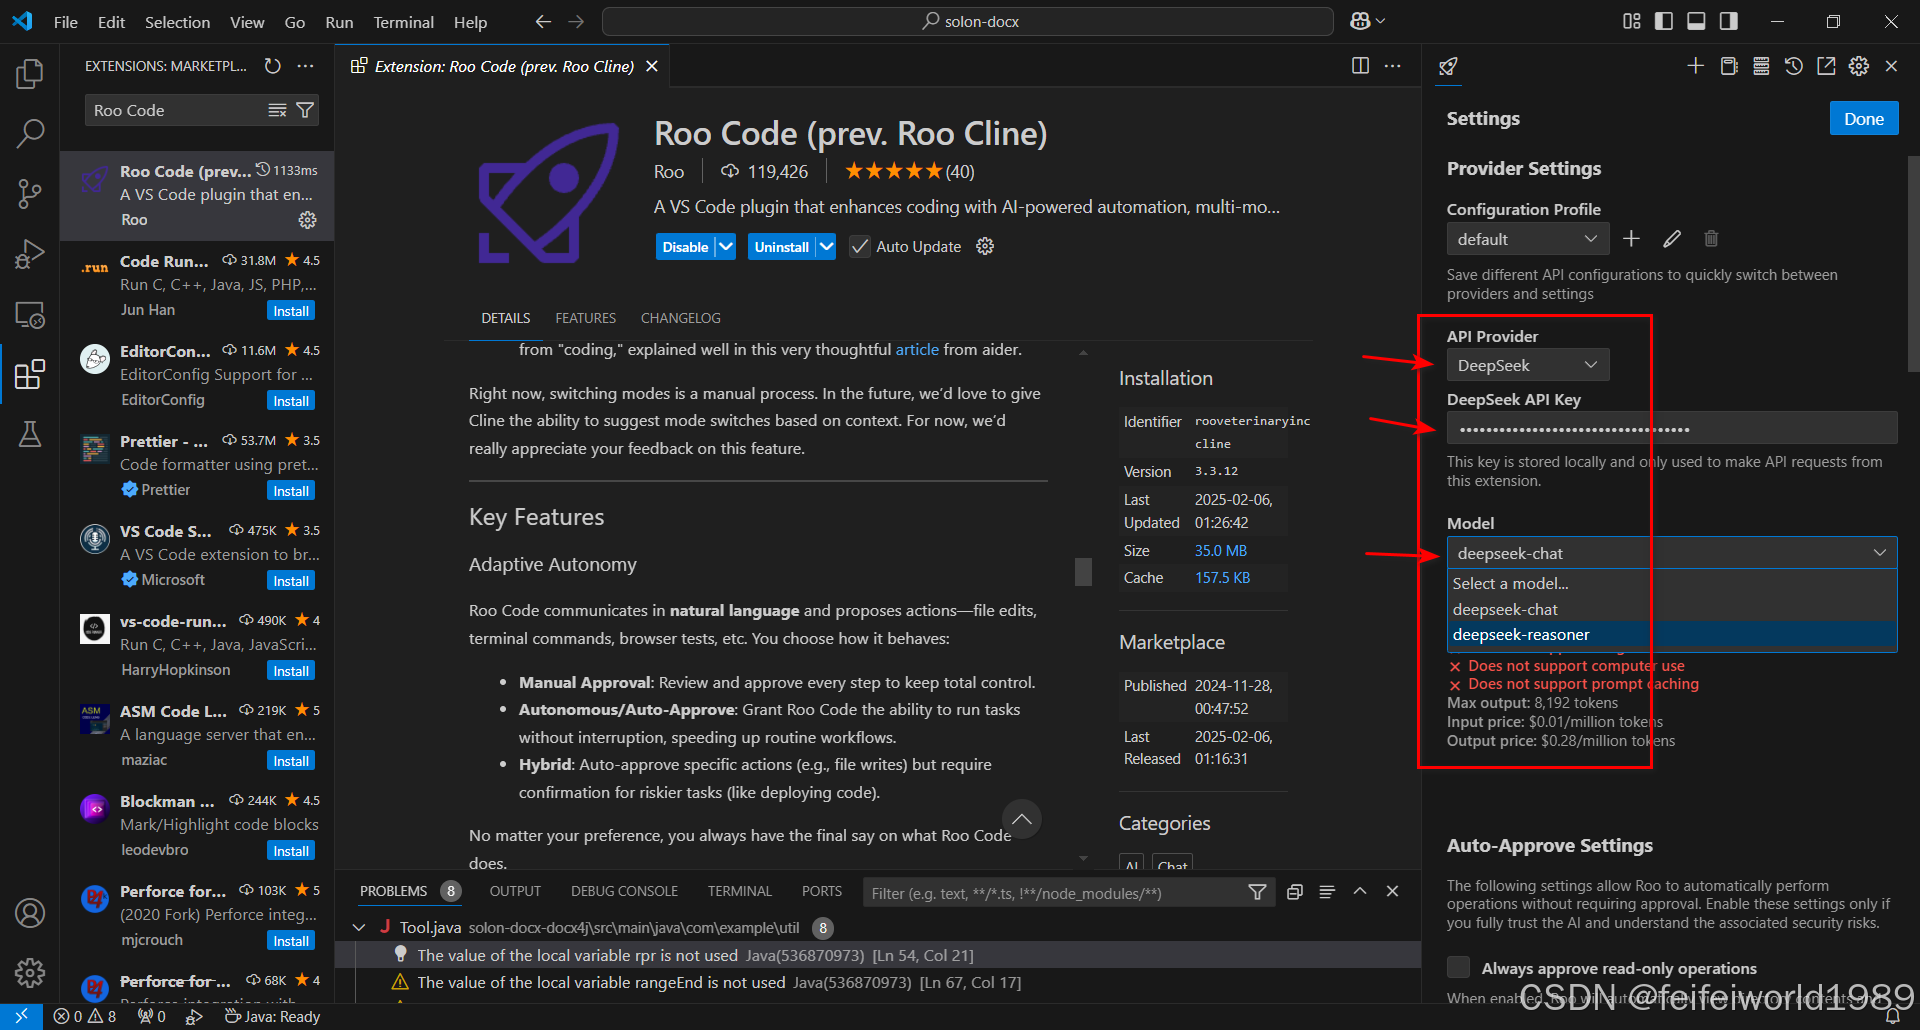Image resolution: width=1920 pixels, height=1030 pixels.
Task: Rename the configuration profile with pencil
Action: (1672, 239)
